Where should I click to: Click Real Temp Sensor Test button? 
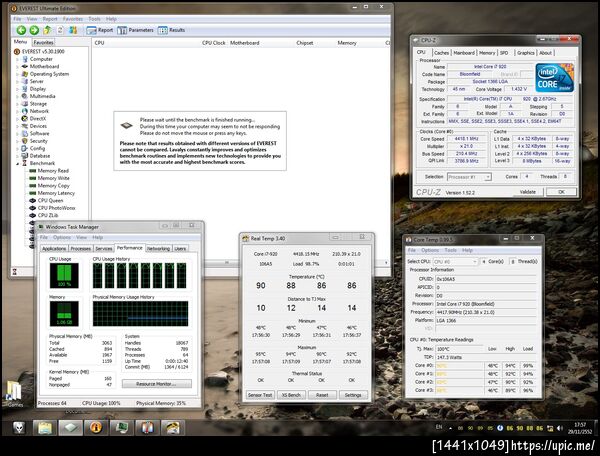[260, 395]
